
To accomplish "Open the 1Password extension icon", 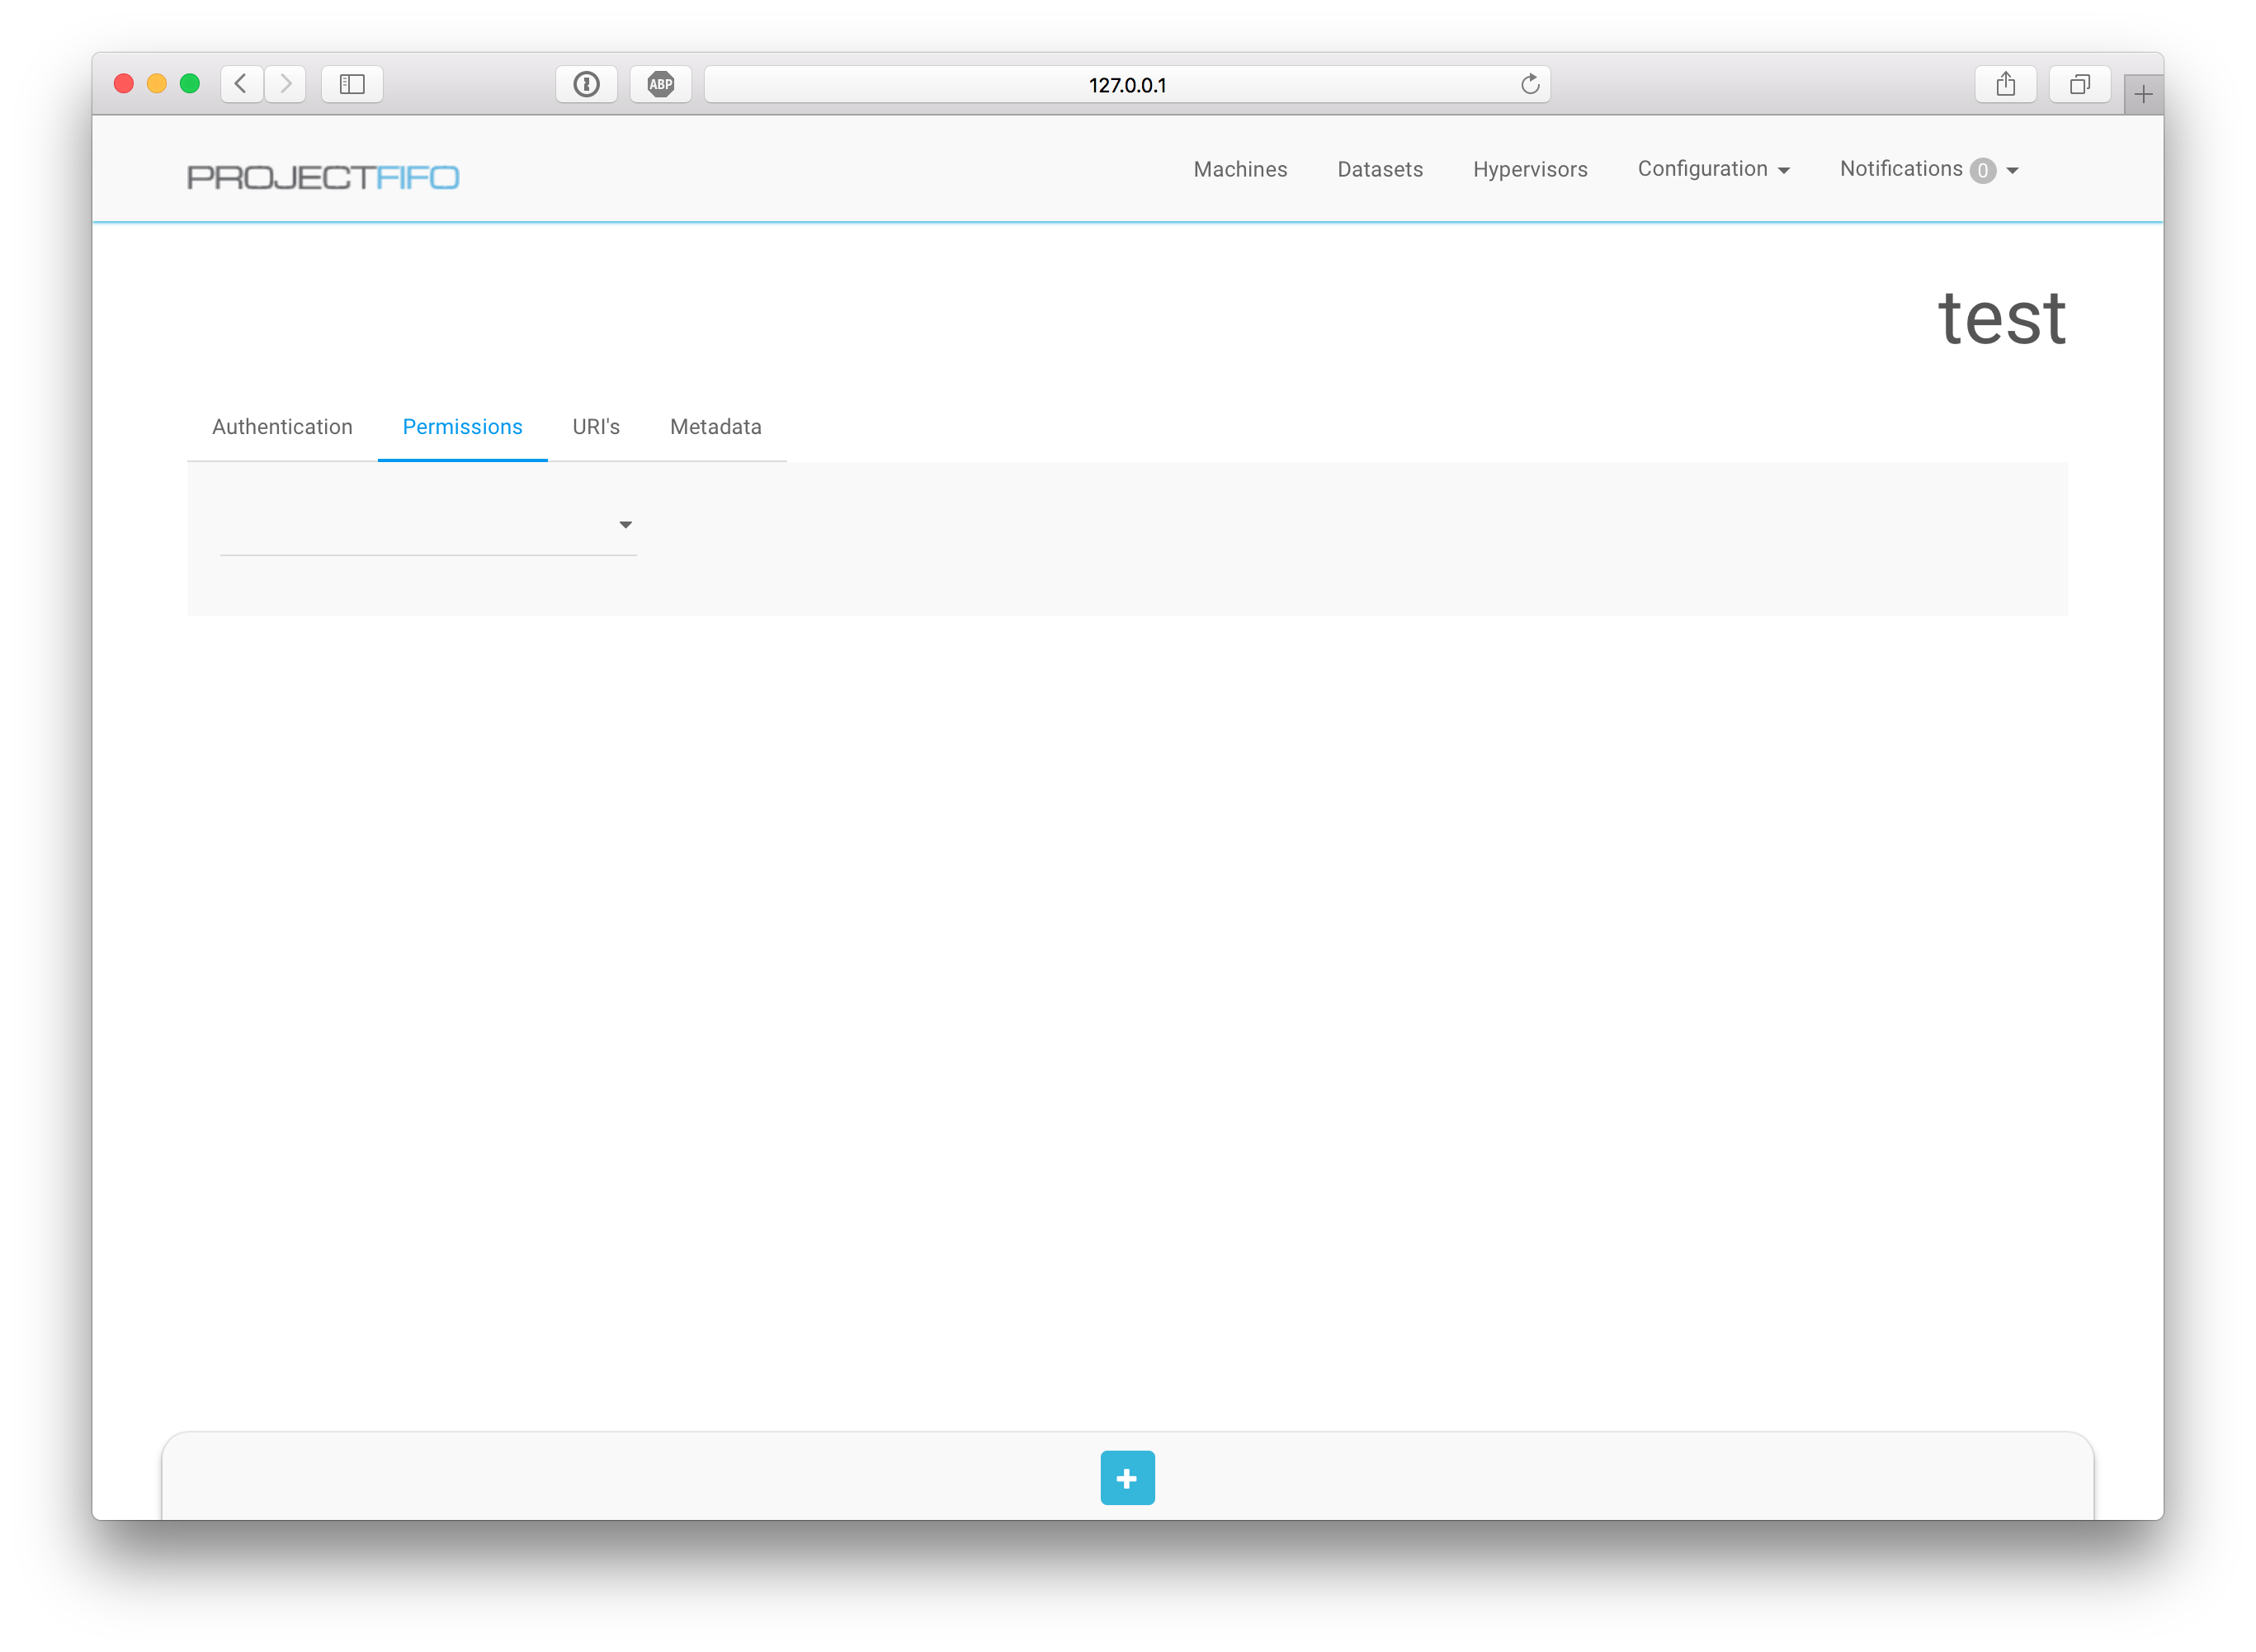I will (586, 84).
